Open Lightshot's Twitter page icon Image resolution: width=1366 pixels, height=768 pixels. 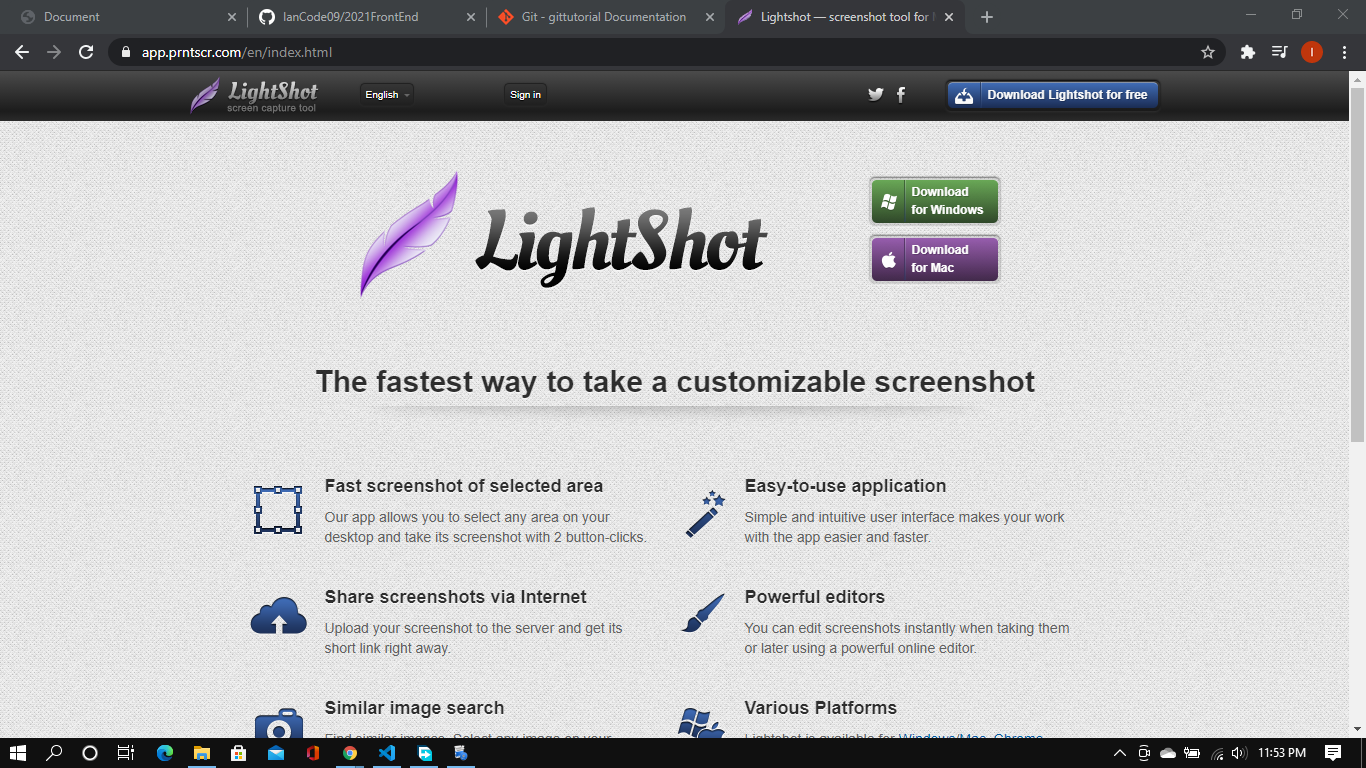click(876, 94)
